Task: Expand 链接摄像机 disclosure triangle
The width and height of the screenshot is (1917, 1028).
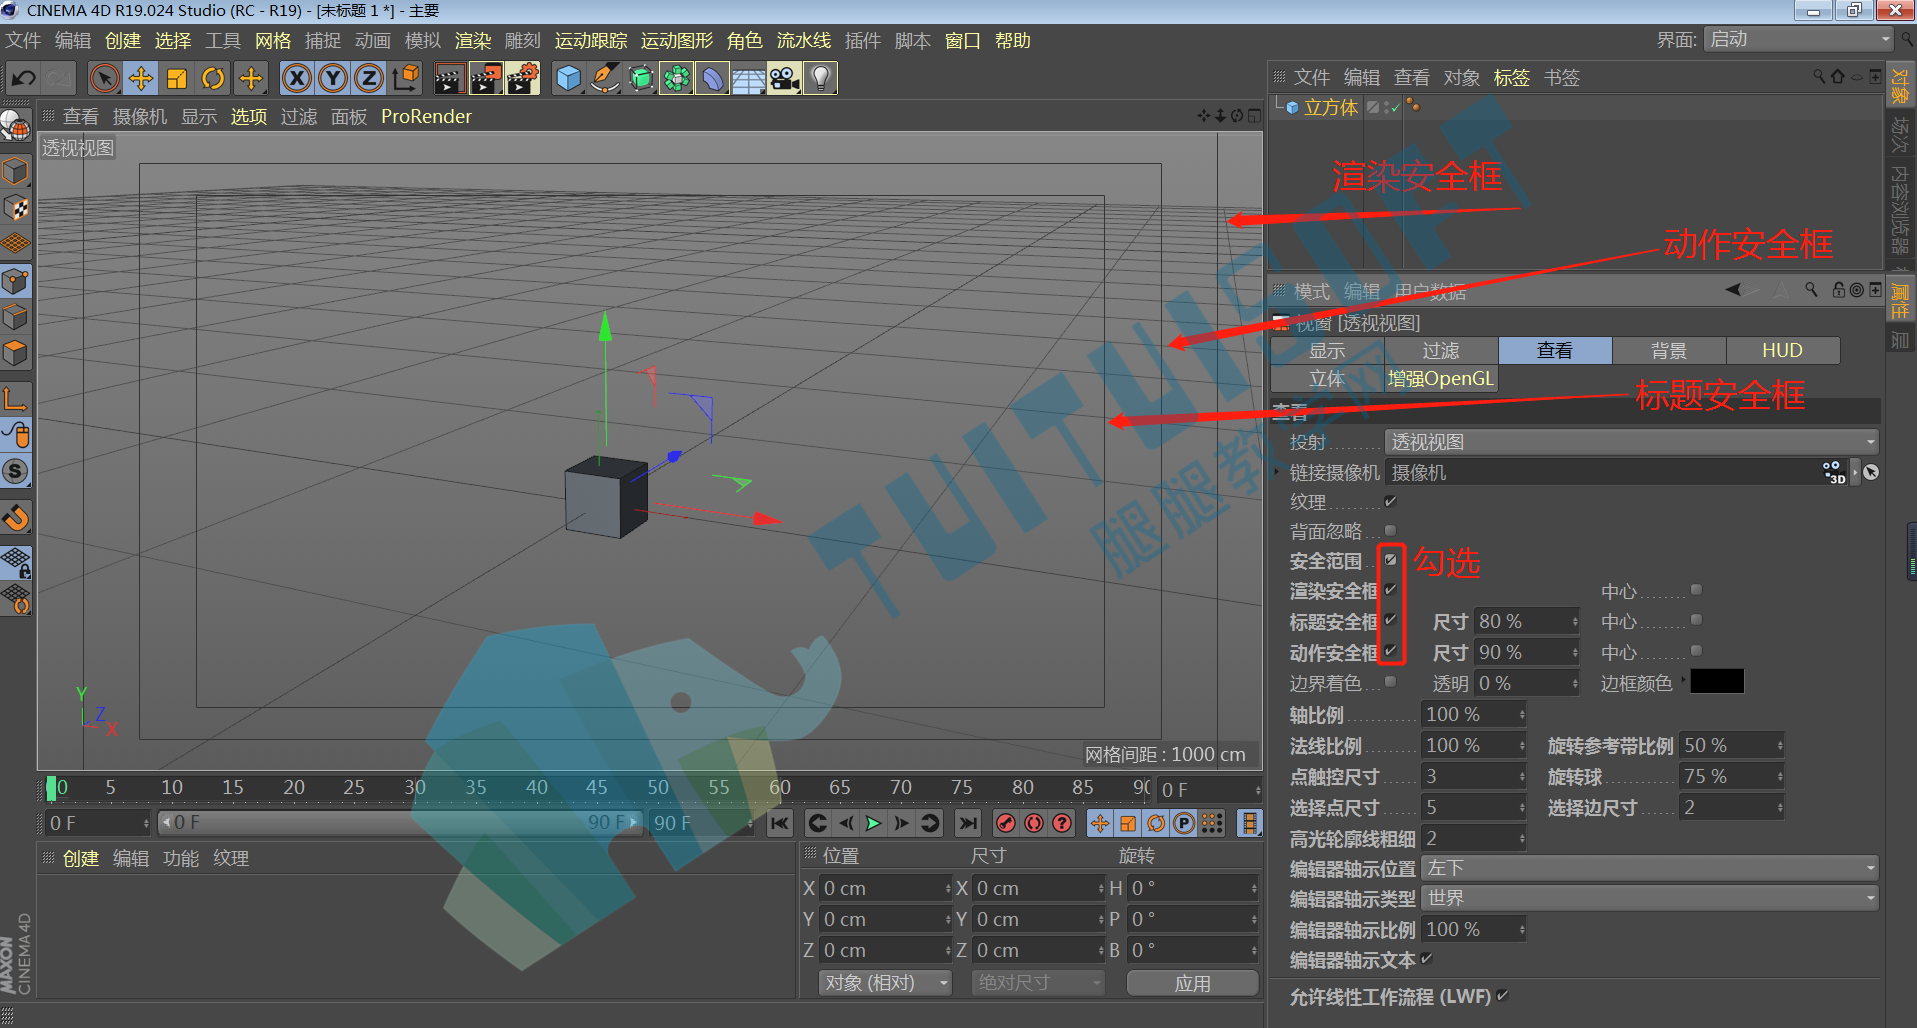Action: point(1277,472)
